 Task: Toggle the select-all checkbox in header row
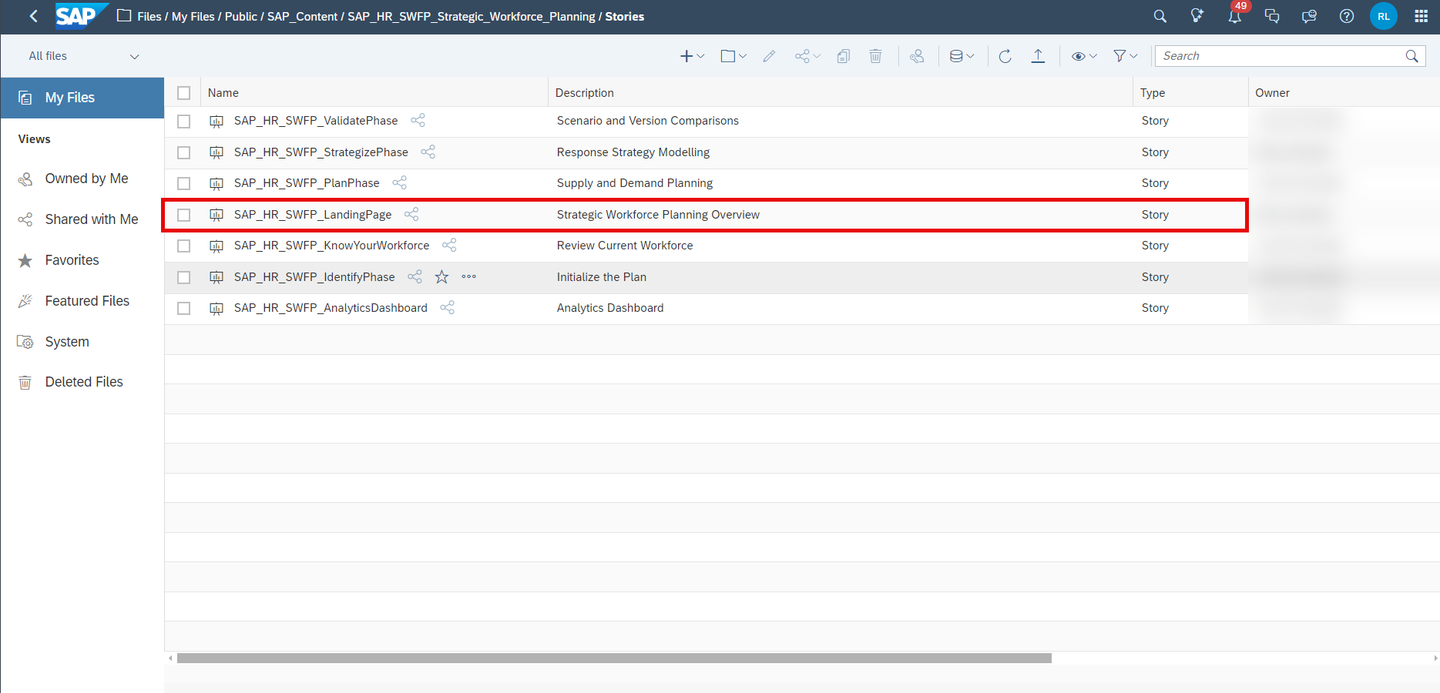coord(184,93)
